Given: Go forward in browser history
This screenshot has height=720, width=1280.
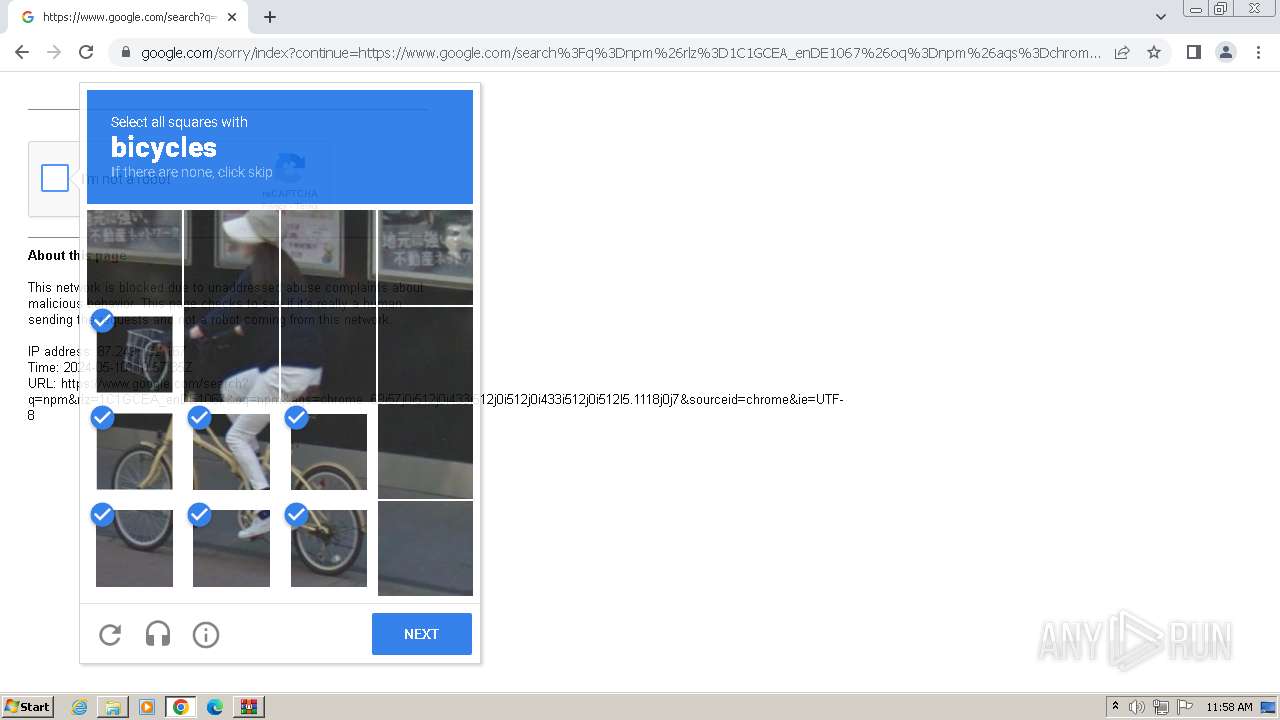Looking at the screenshot, I should point(54,52).
